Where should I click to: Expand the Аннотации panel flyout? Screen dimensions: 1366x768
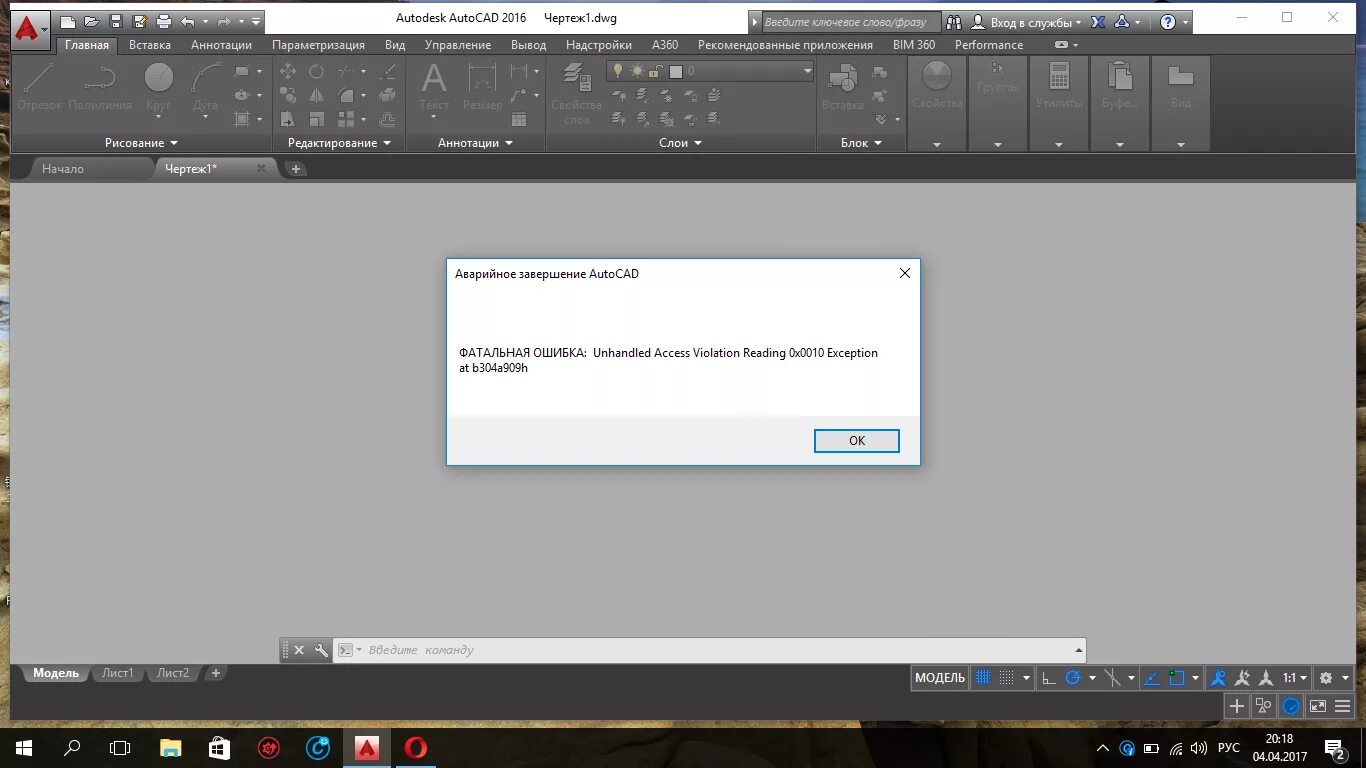tap(475, 143)
